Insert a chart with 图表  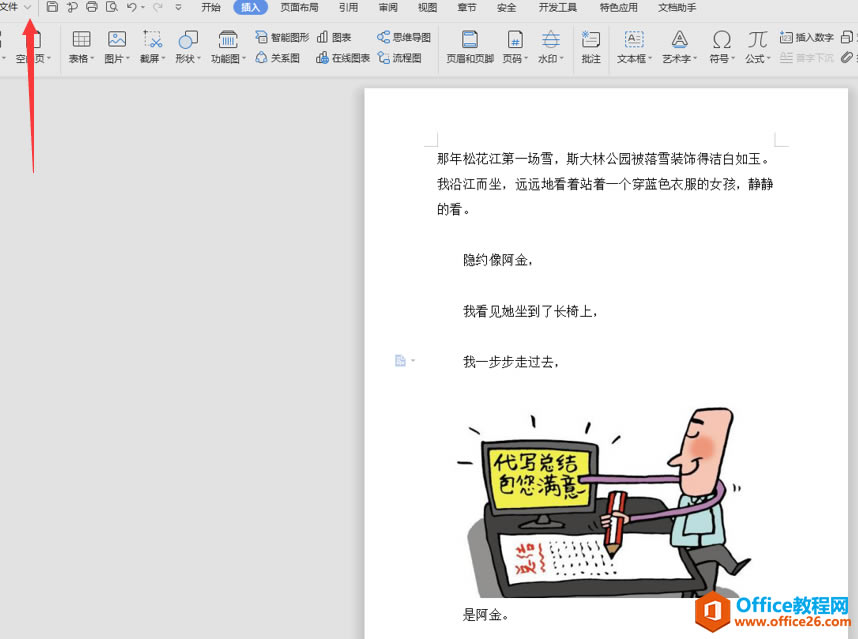(x=334, y=37)
